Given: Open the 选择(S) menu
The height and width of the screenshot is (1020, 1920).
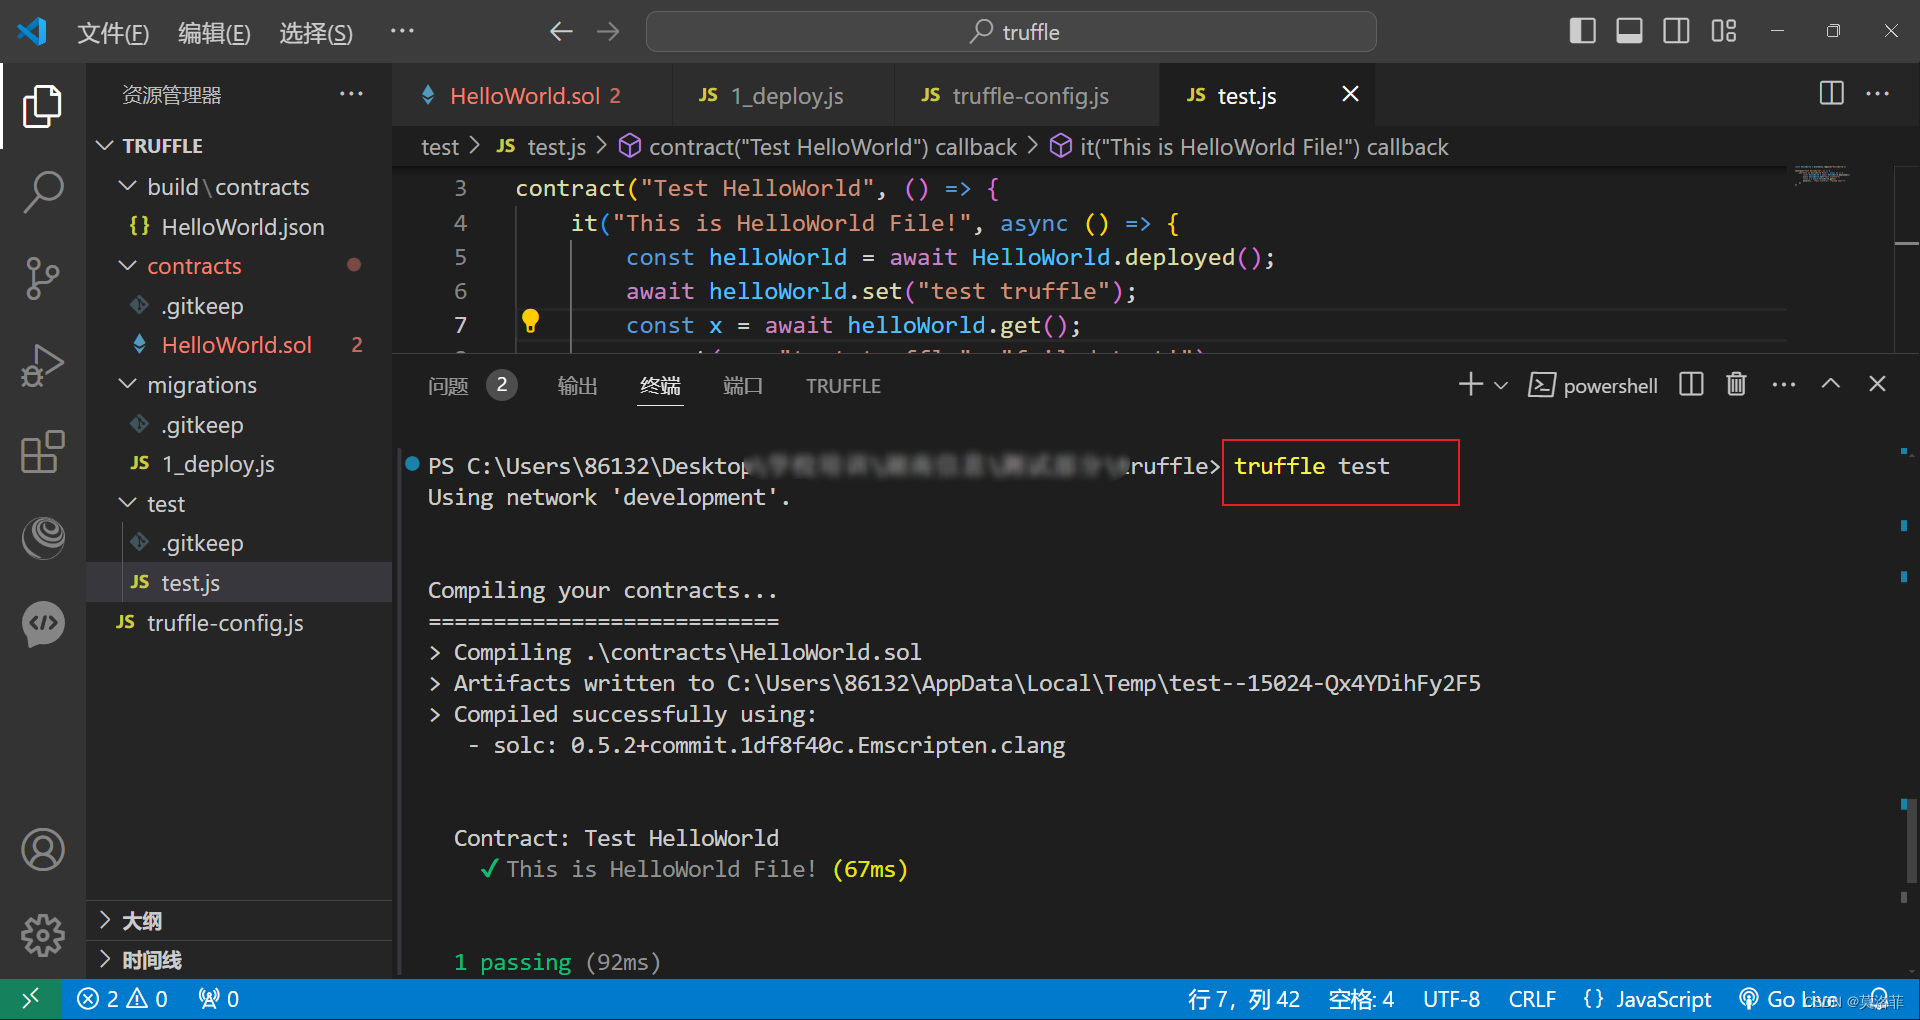Looking at the screenshot, I should pyautogui.click(x=316, y=33).
